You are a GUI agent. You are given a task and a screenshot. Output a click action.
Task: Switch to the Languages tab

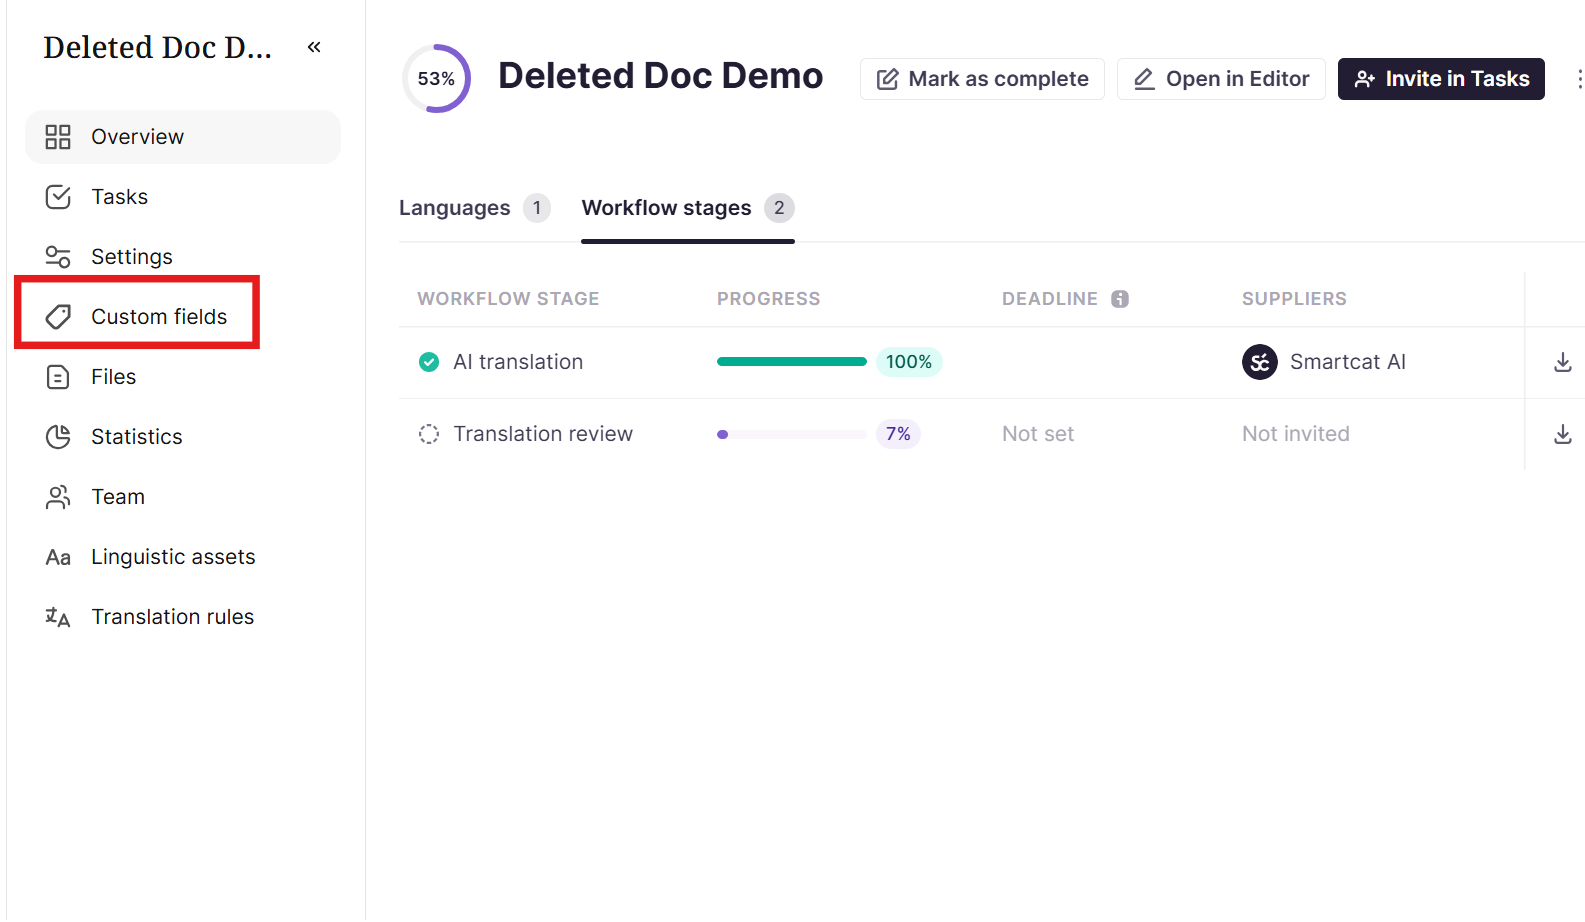474,208
